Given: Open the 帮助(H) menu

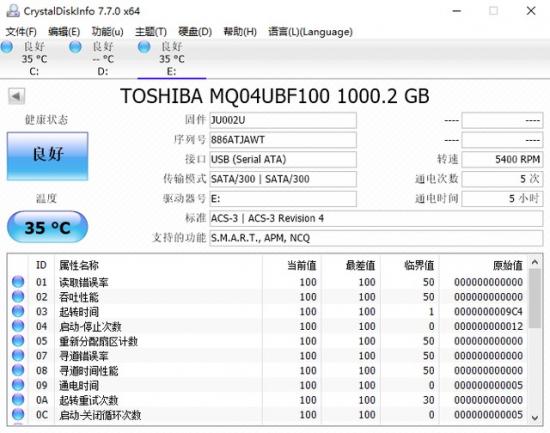Looking at the screenshot, I should pyautogui.click(x=240, y=32).
